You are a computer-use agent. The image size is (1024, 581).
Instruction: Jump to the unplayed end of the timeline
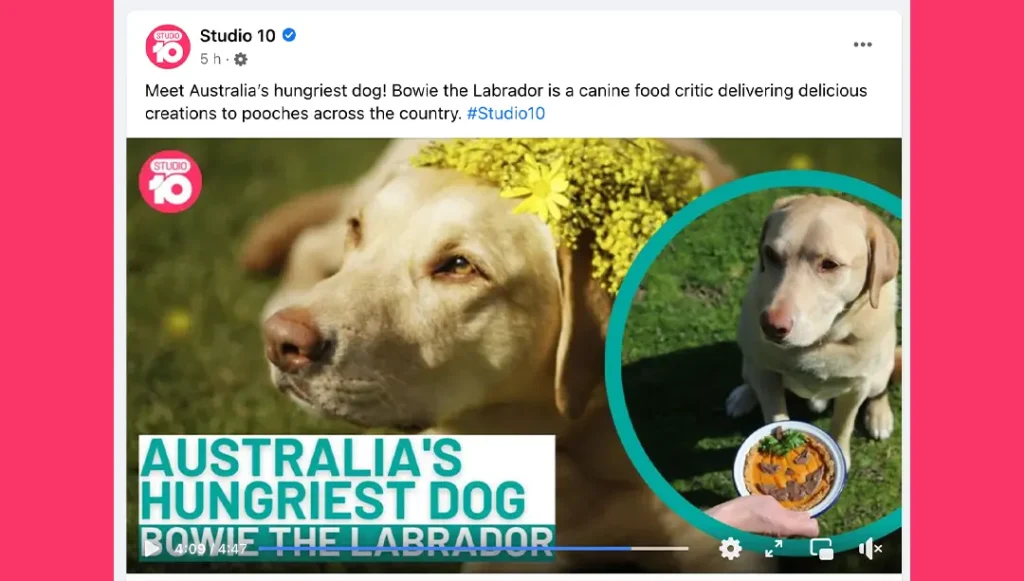(660, 548)
